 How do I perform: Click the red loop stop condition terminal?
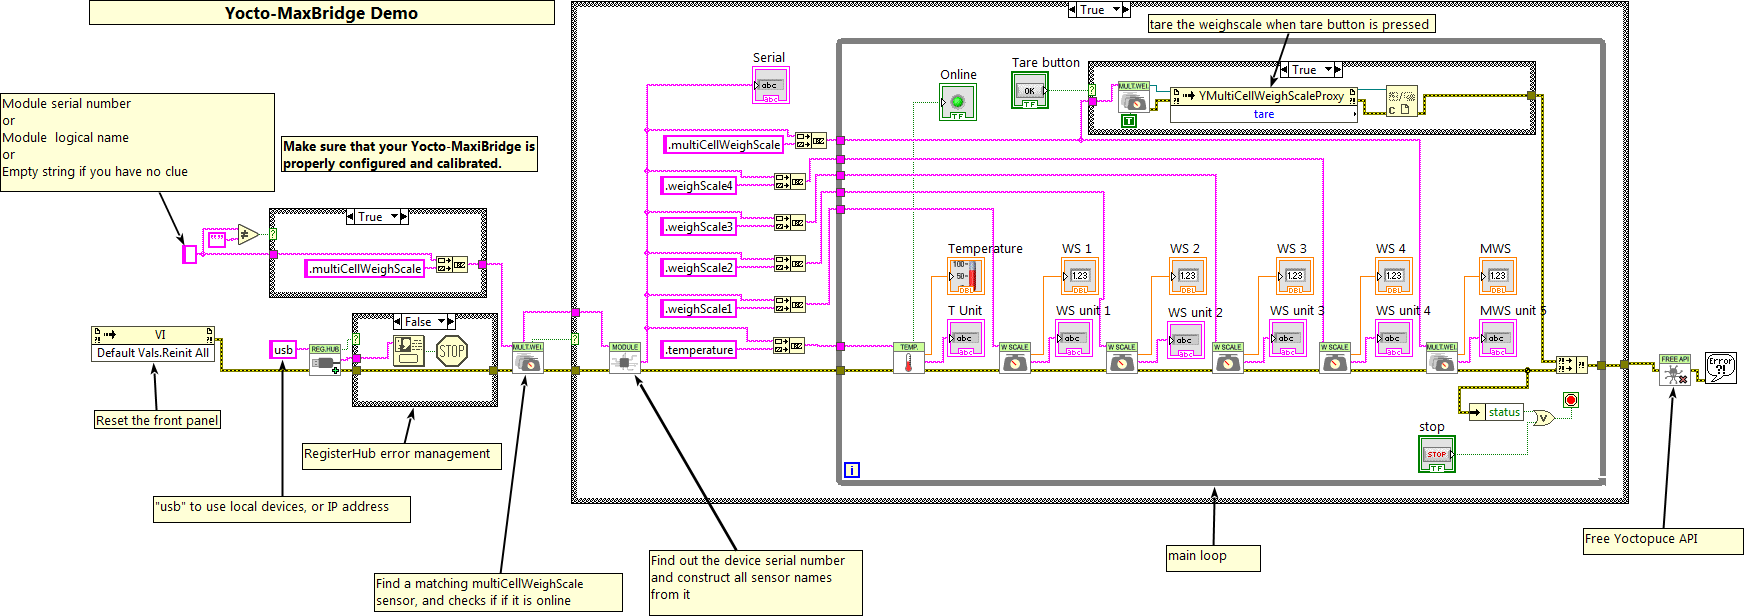pos(1570,400)
